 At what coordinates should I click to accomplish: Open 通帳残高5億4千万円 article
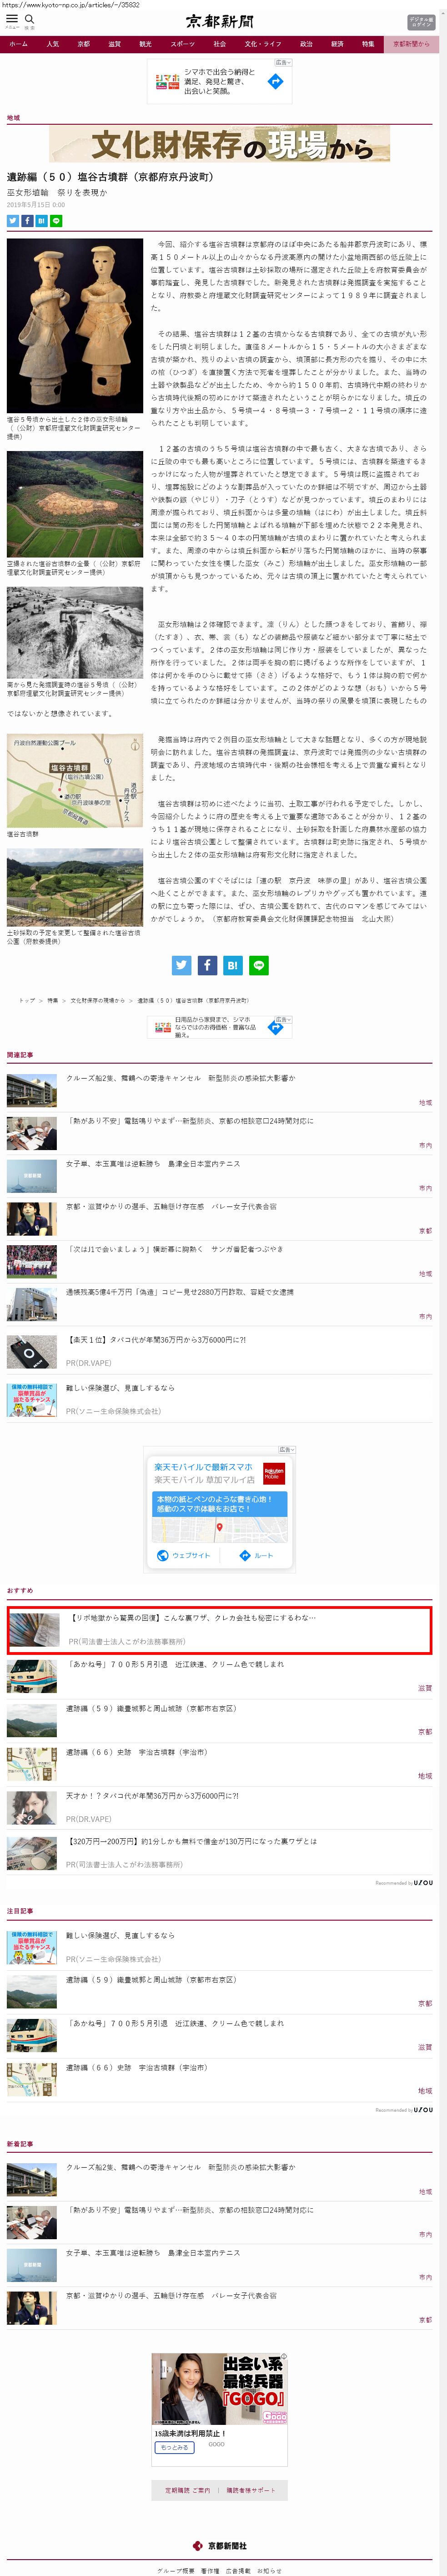coord(180,1292)
